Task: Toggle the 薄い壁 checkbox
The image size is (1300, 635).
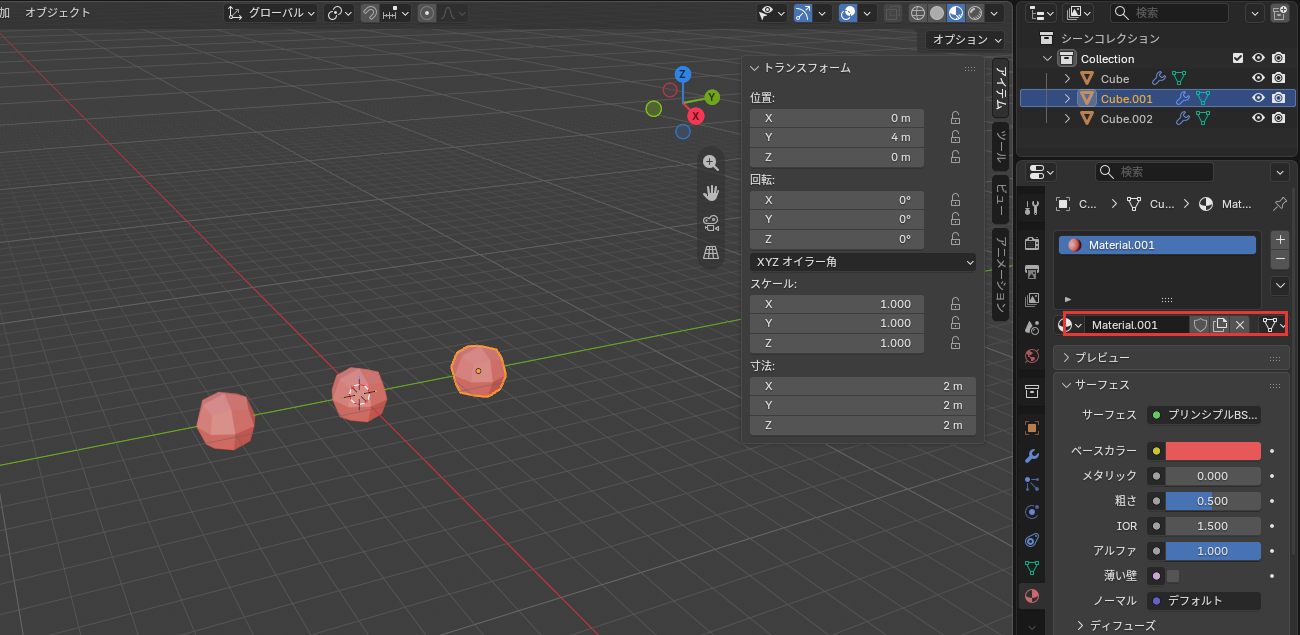Action: pos(1173,576)
